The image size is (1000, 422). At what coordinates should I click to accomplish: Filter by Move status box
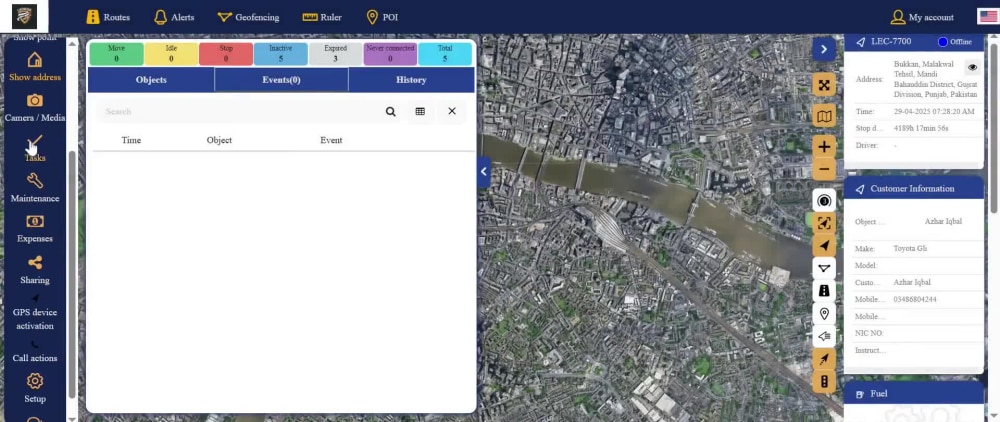coord(116,54)
